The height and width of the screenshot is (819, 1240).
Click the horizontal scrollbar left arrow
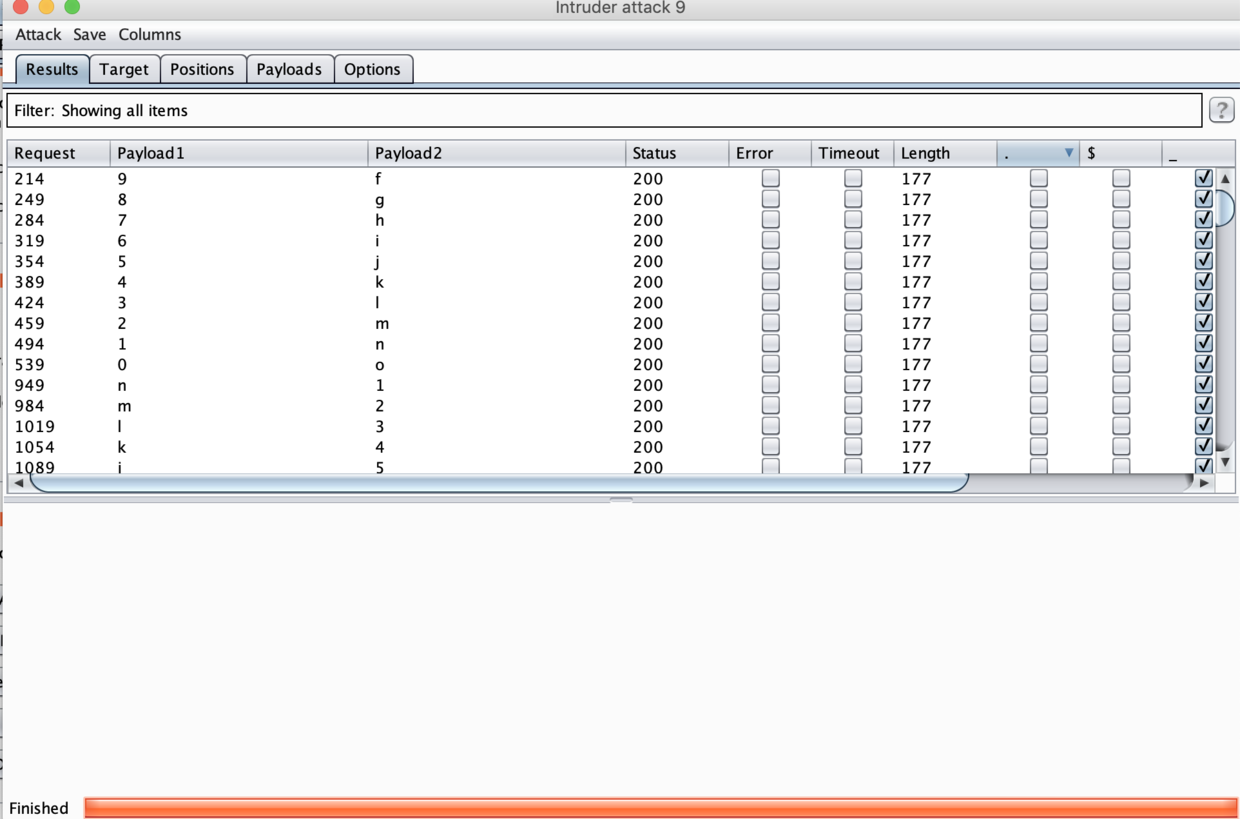point(18,483)
